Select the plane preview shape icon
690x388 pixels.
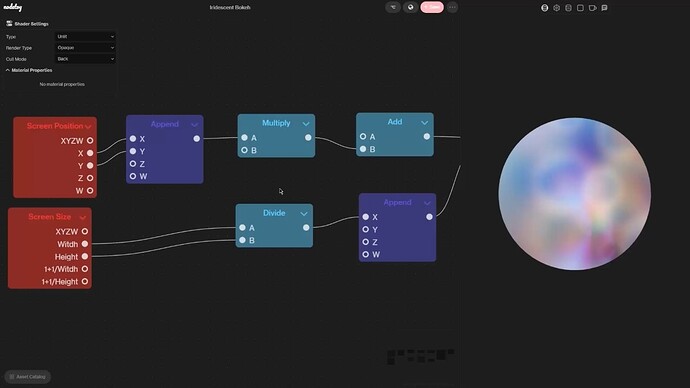tap(580, 7)
